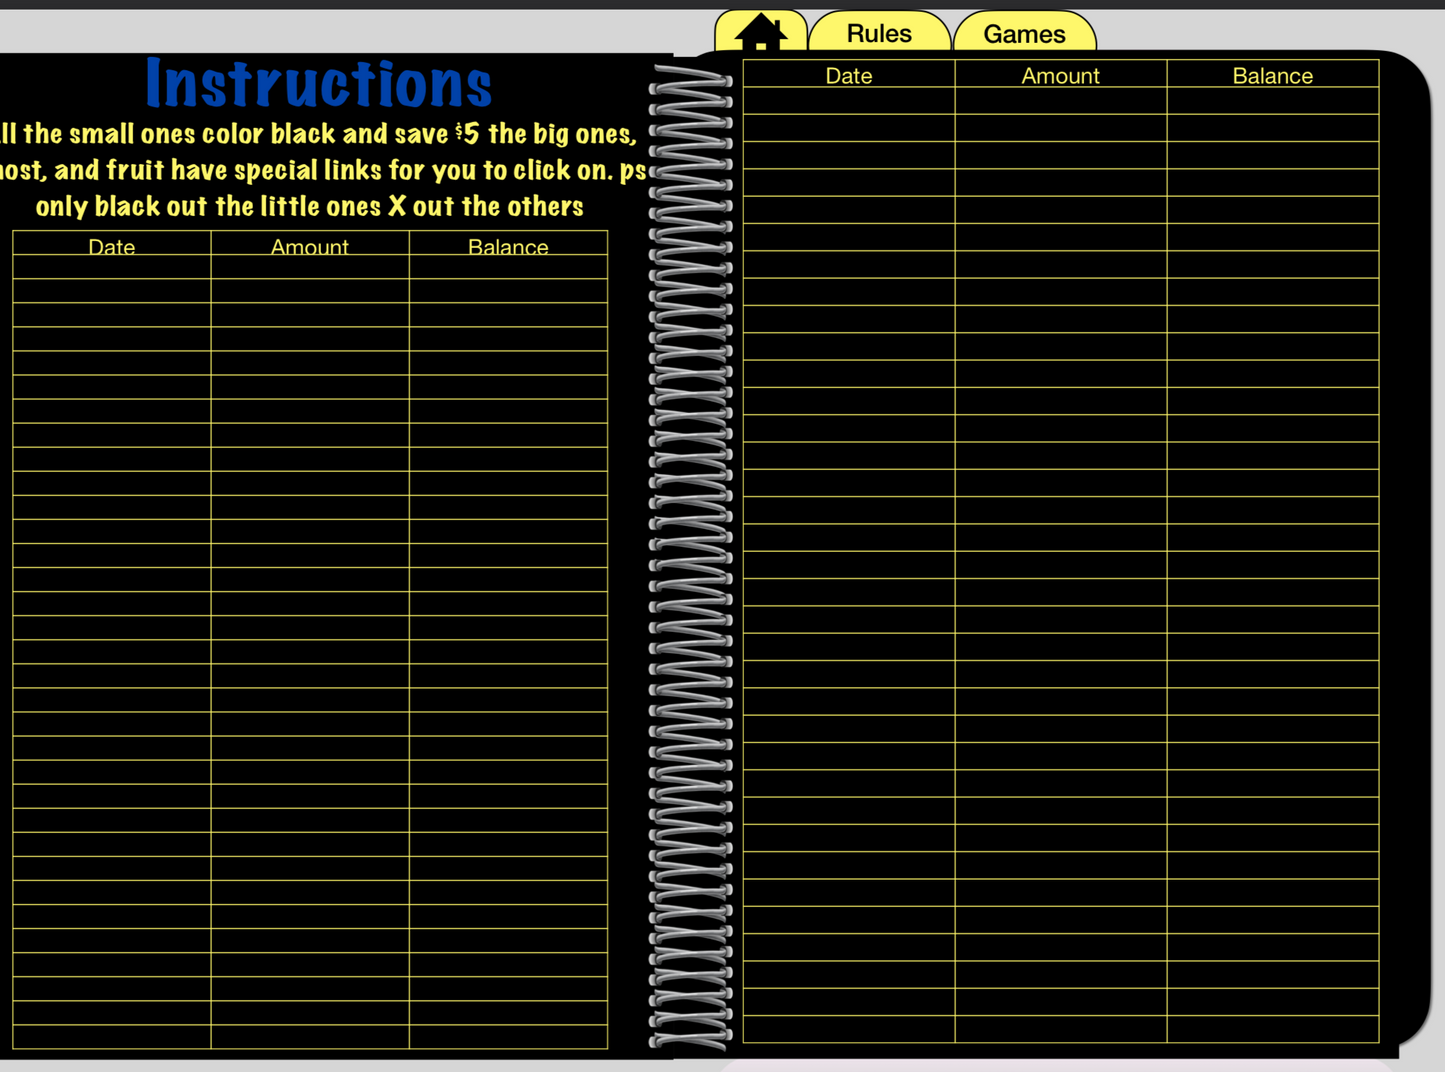The image size is (1445, 1072).
Task: Click the blue Instructions heading
Action: [318, 84]
